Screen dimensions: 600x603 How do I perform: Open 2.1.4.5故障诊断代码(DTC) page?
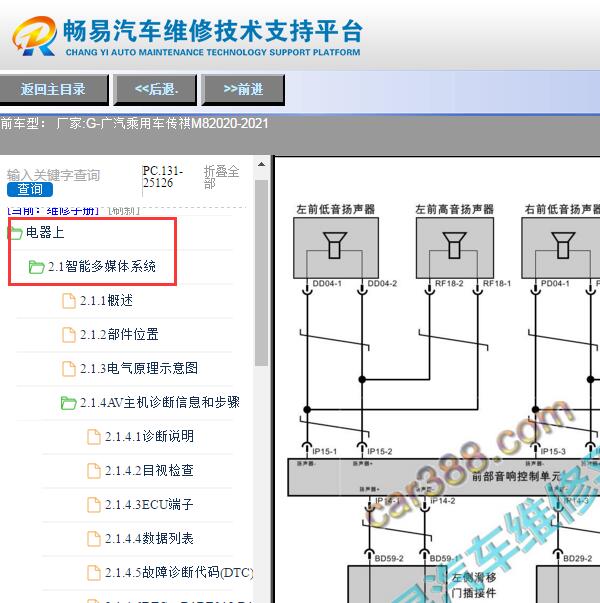point(179,572)
